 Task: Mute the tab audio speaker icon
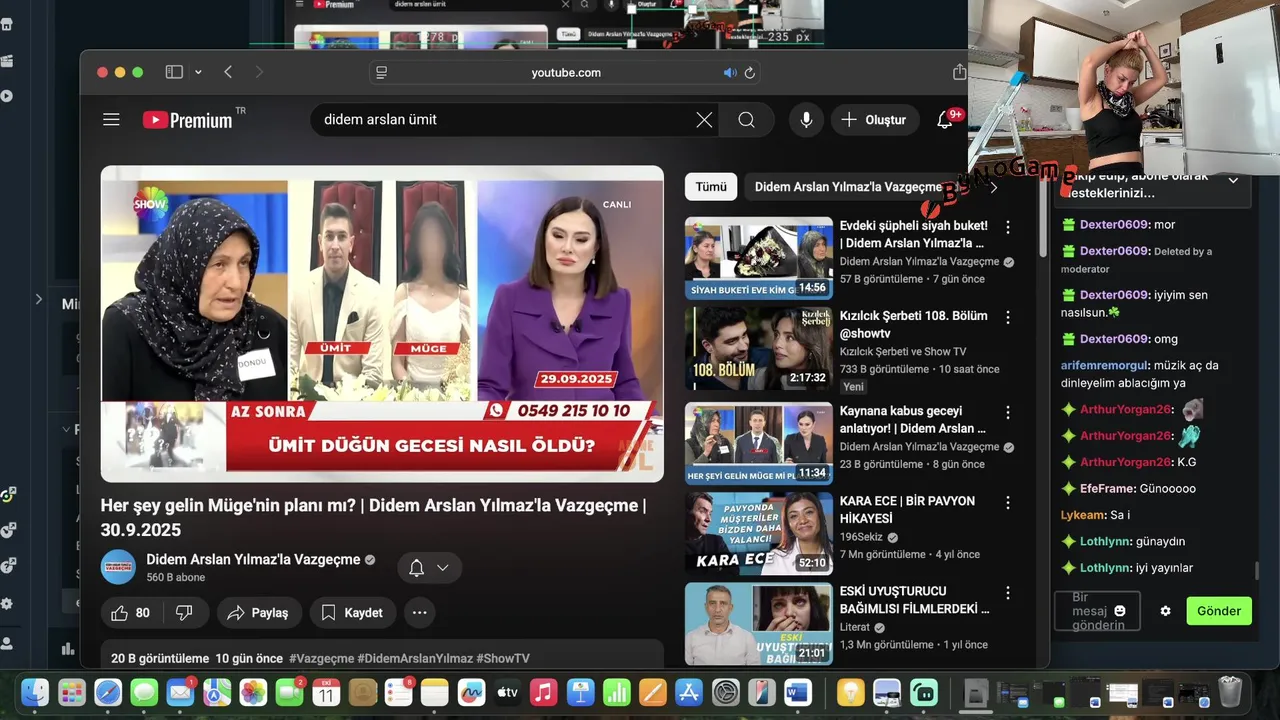(x=730, y=73)
